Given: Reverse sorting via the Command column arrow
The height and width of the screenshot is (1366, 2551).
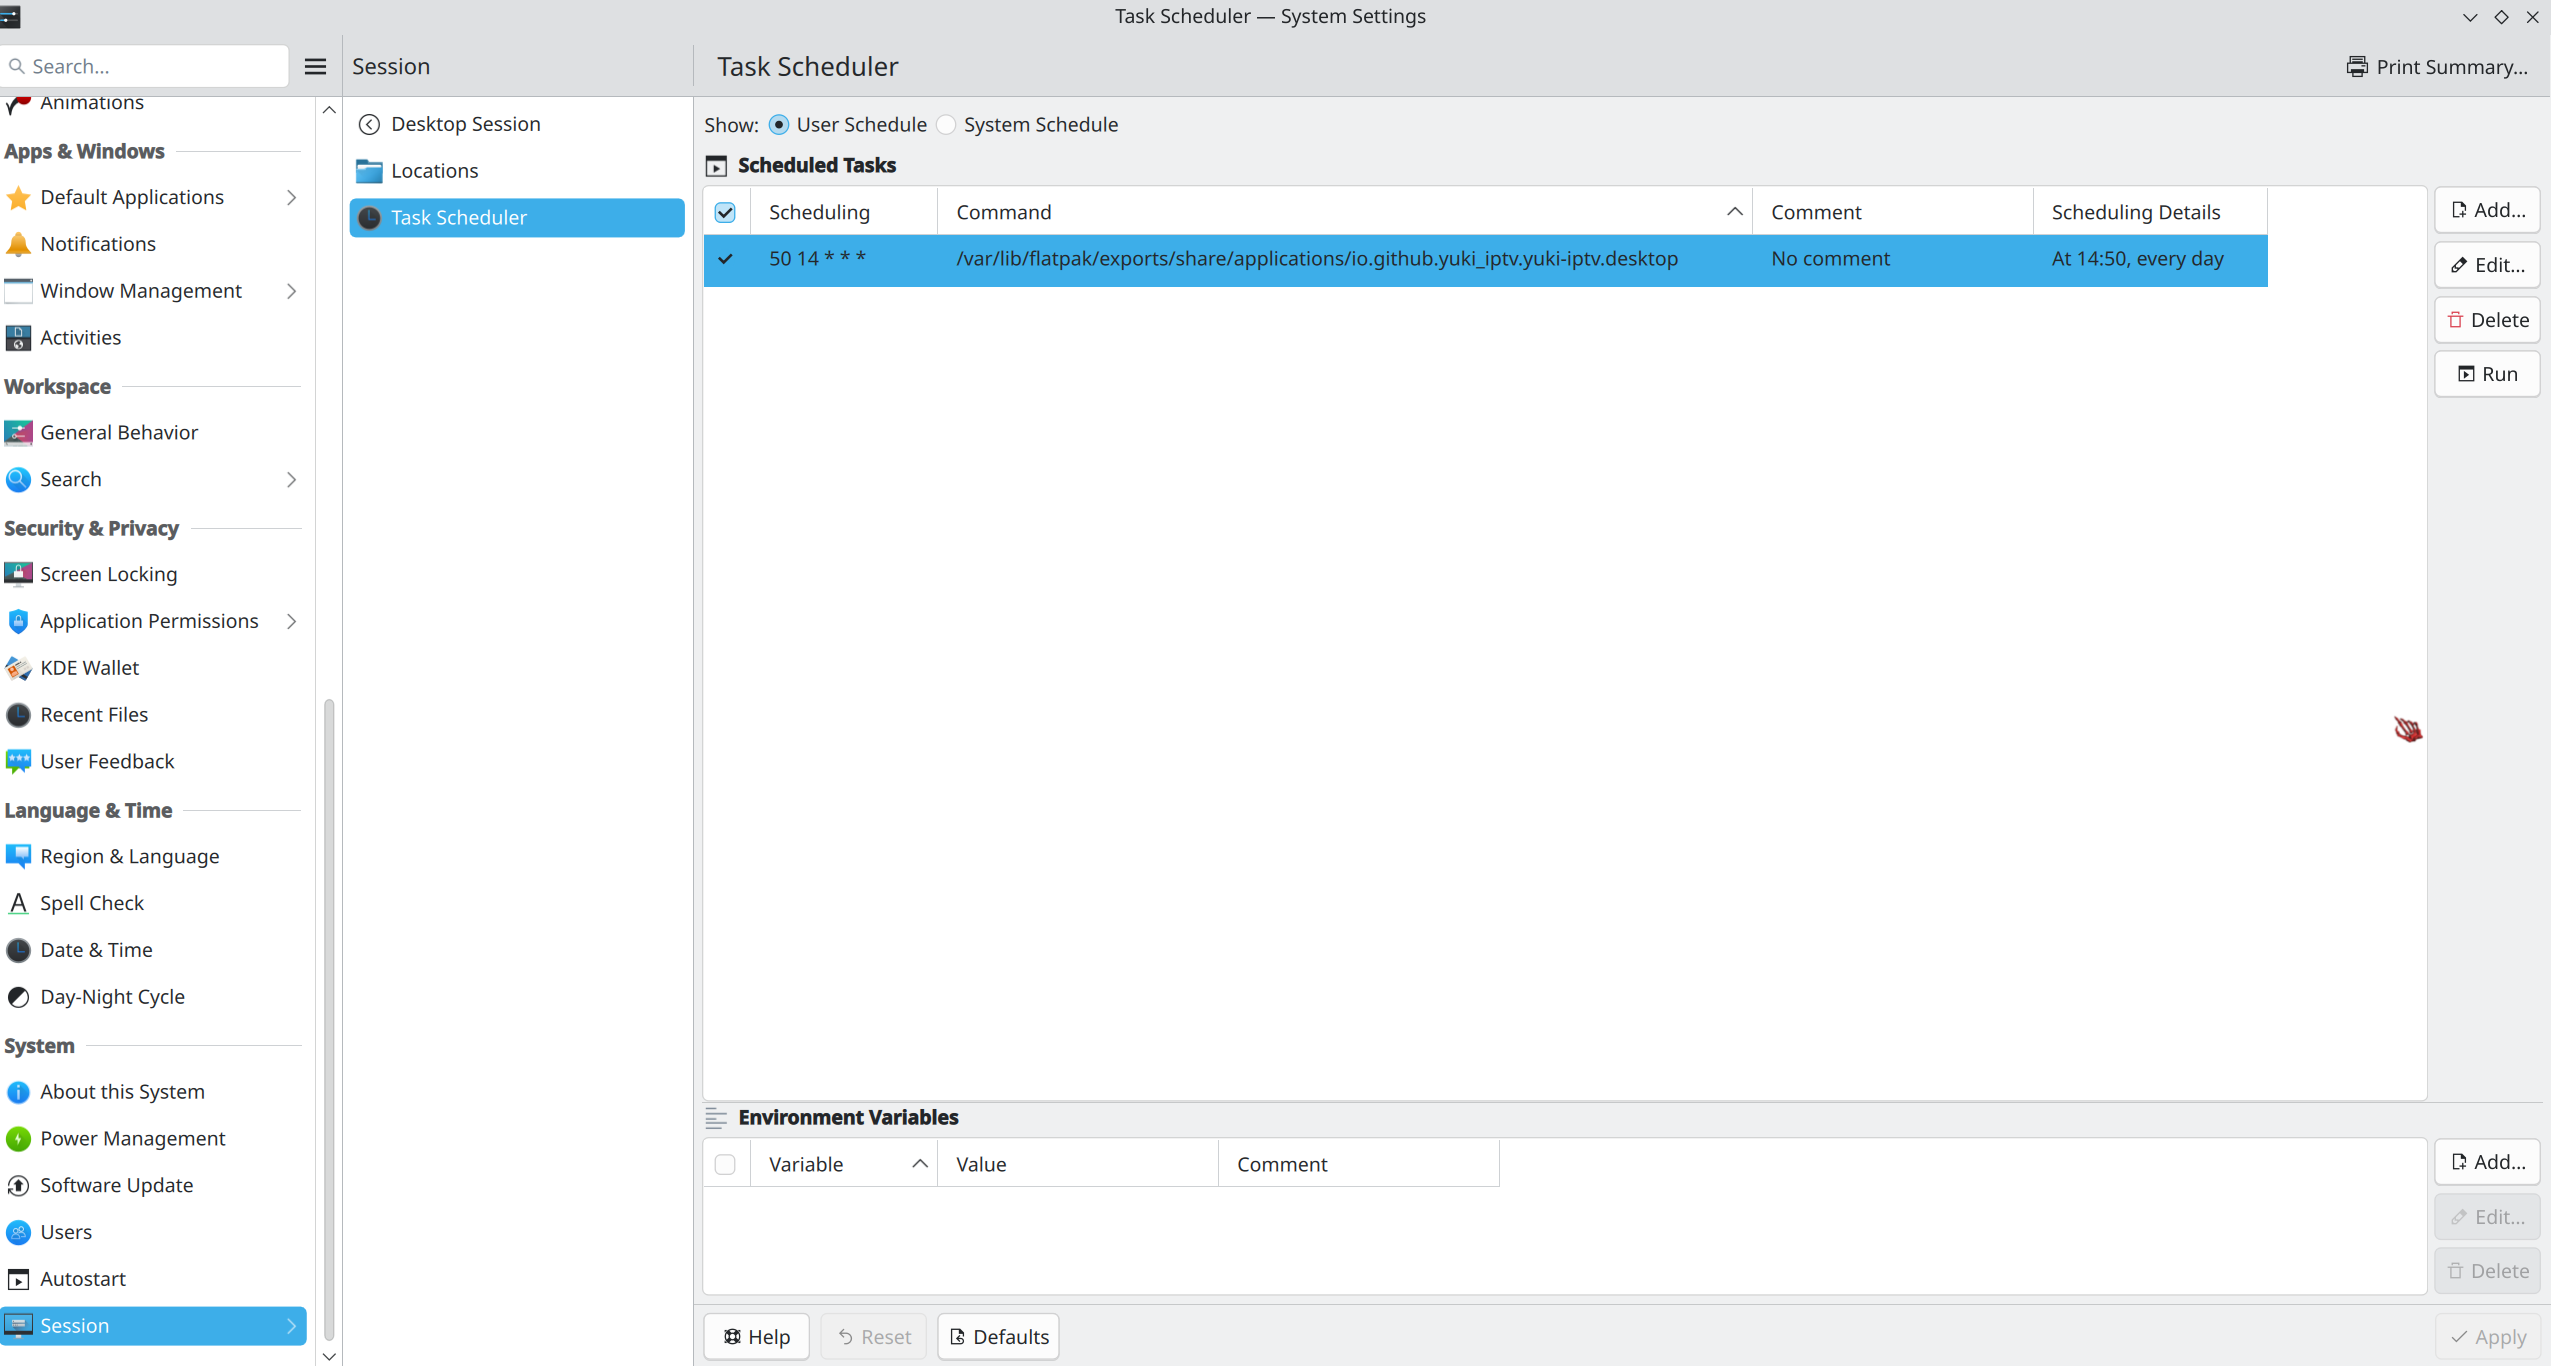Looking at the screenshot, I should tap(1734, 211).
